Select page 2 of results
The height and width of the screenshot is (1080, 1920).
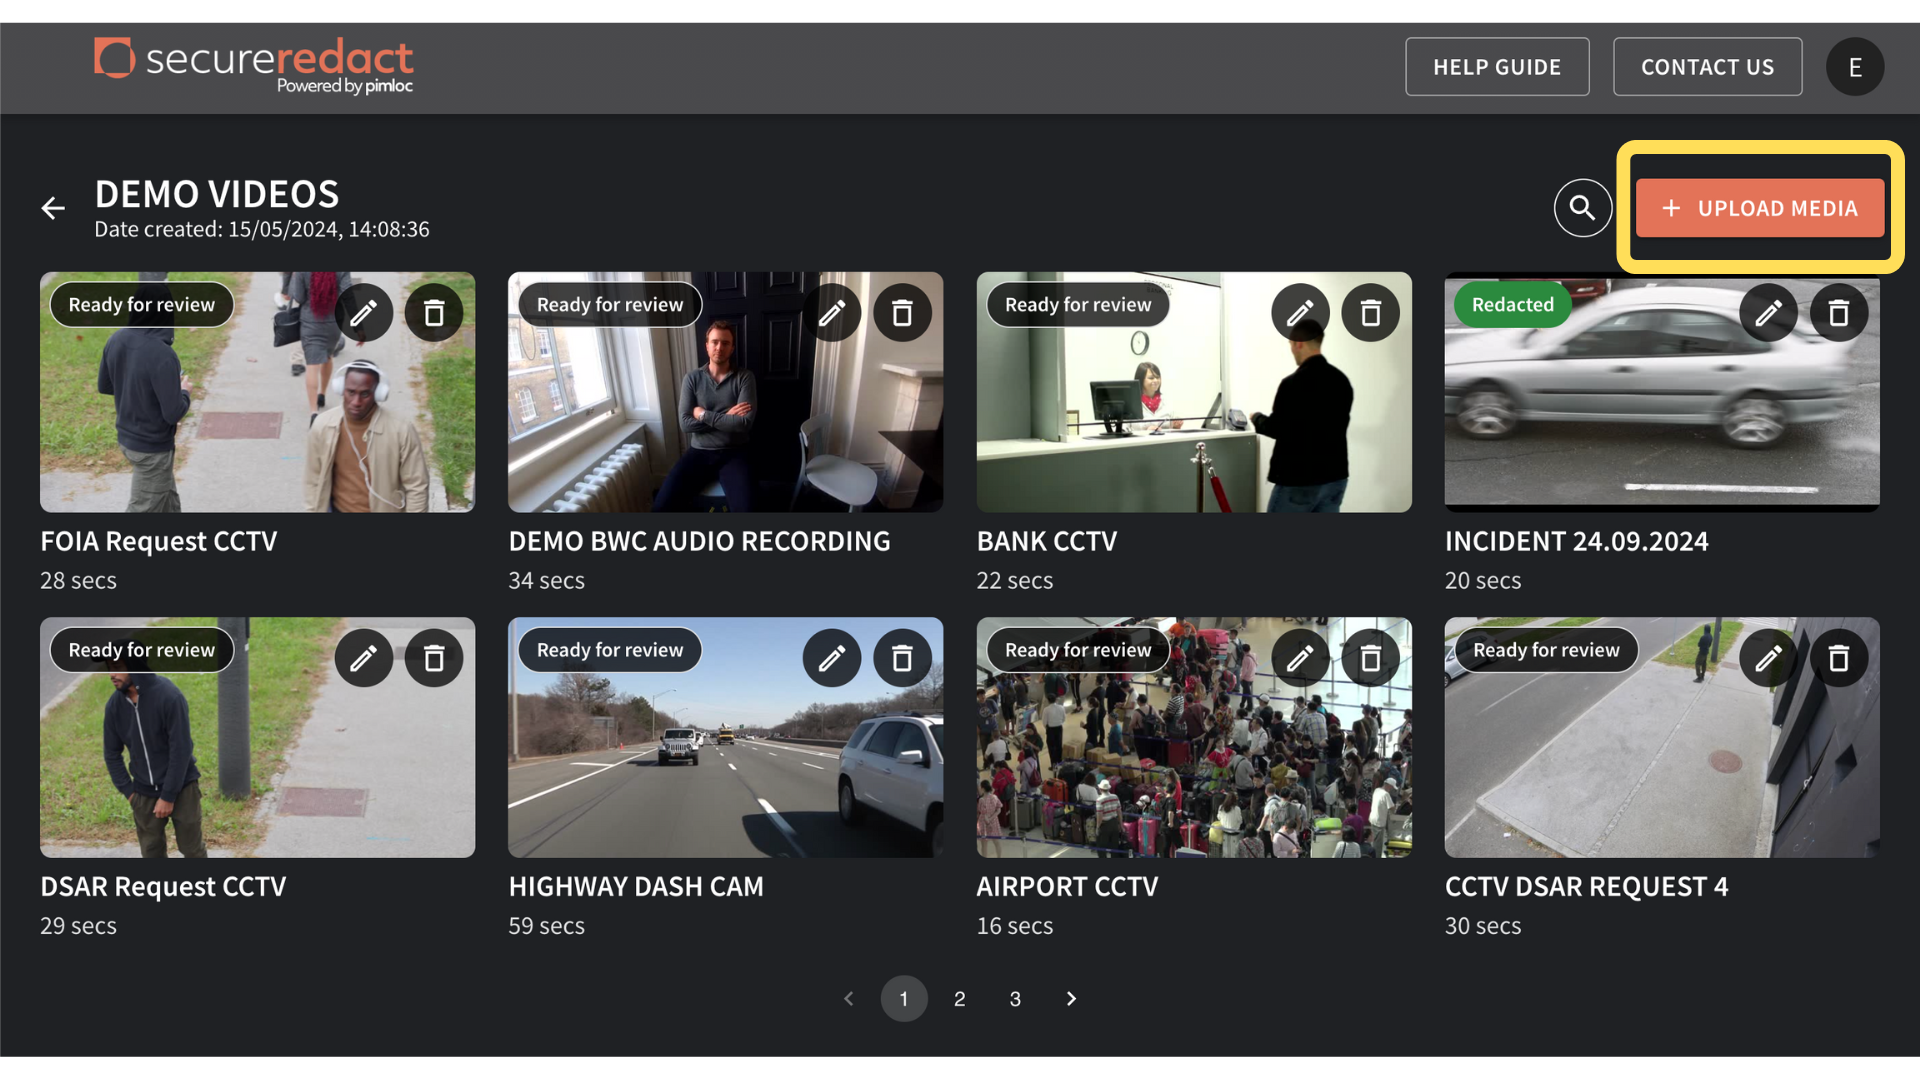pyautogui.click(x=959, y=998)
